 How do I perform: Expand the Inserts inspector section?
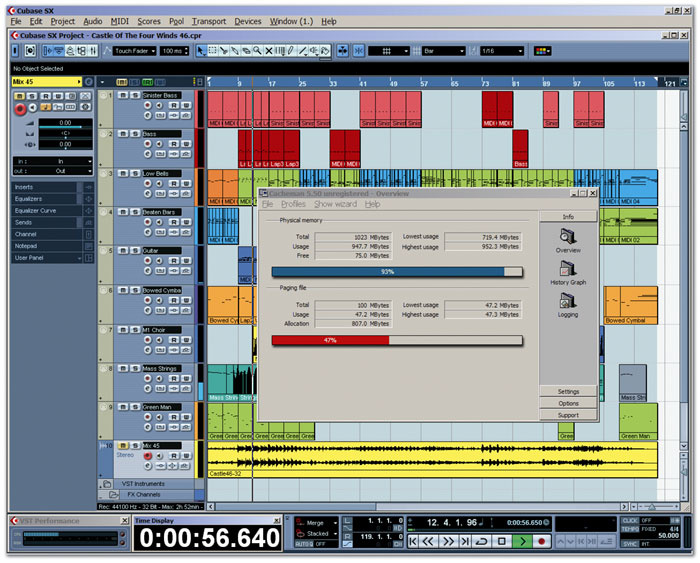pyautogui.click(x=52, y=187)
